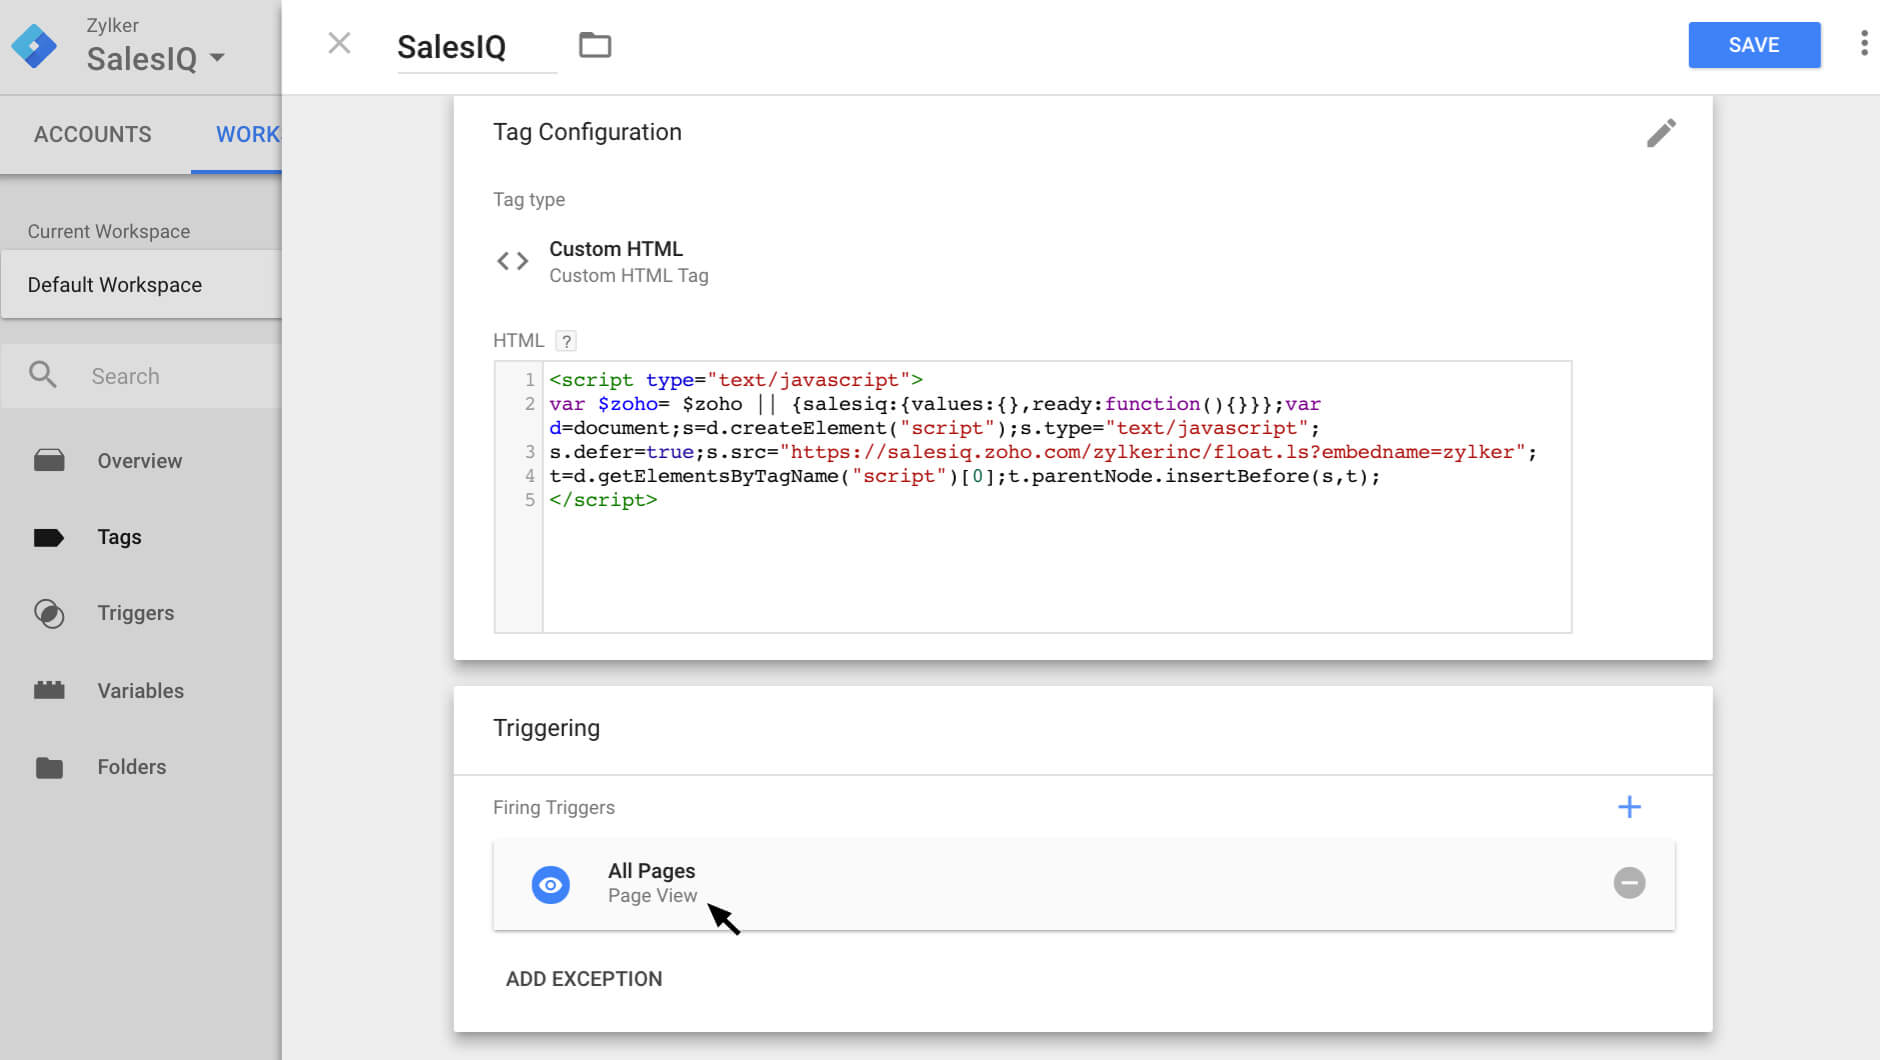Remove the All Pages trigger

click(1629, 883)
